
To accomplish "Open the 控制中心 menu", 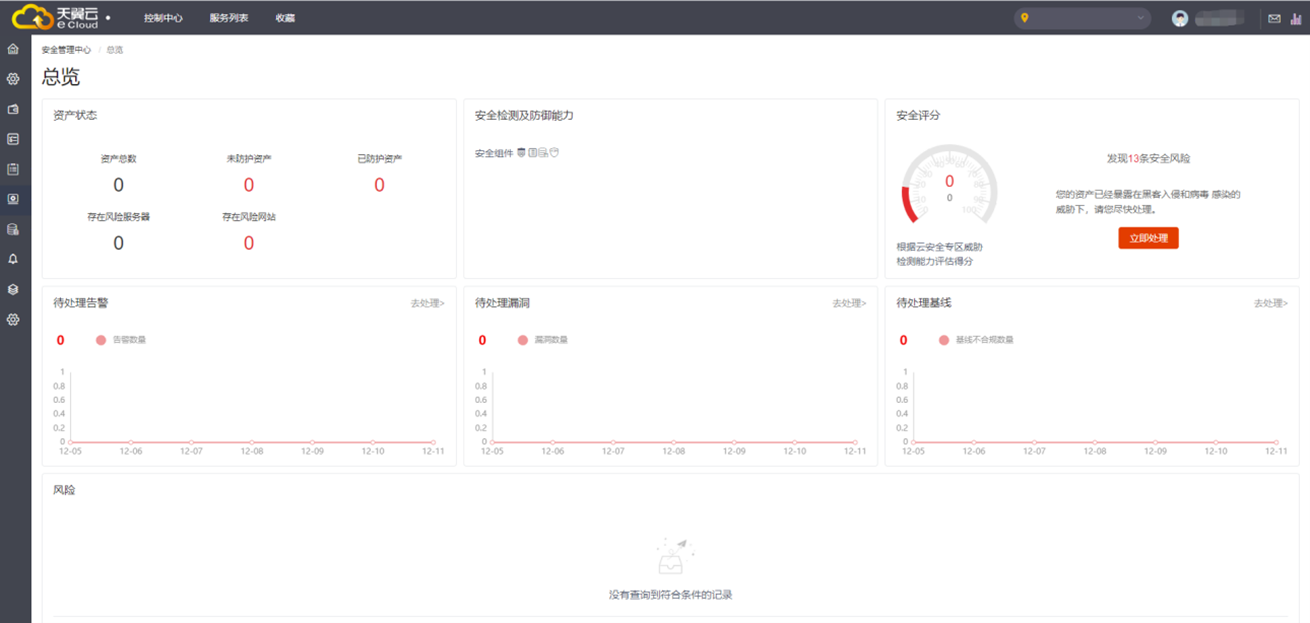I will pyautogui.click(x=163, y=18).
